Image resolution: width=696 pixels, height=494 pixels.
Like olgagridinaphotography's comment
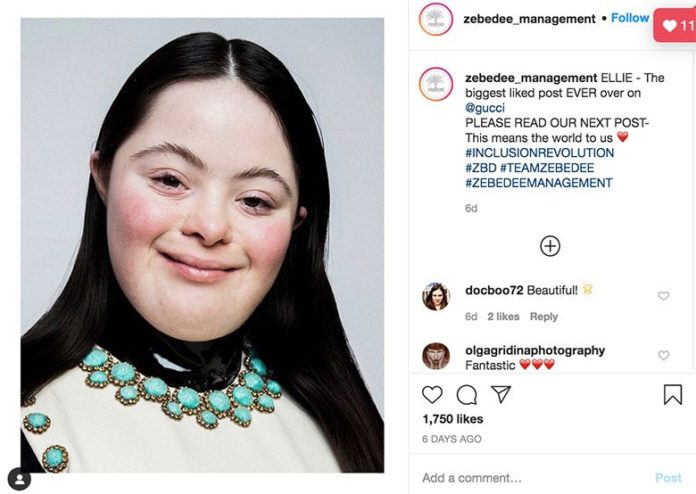(664, 355)
